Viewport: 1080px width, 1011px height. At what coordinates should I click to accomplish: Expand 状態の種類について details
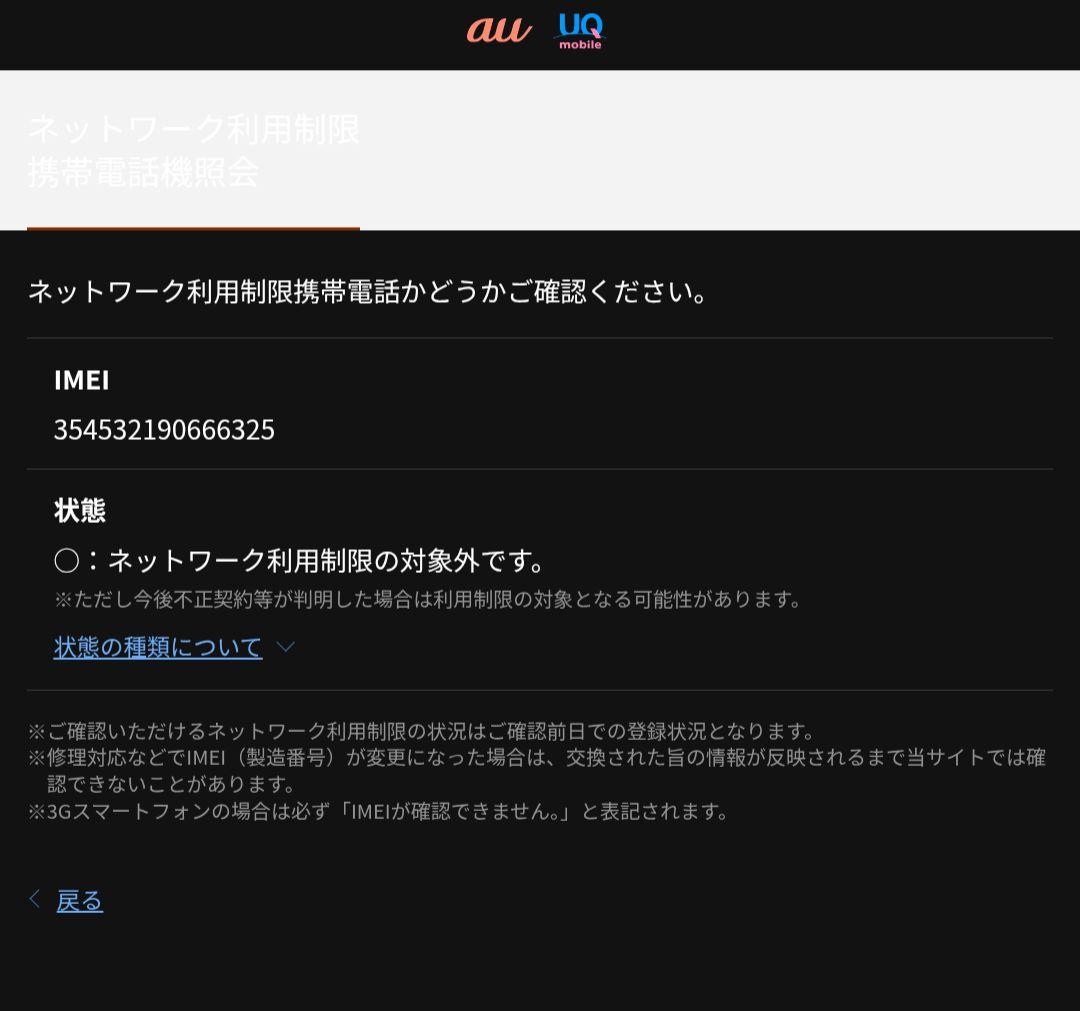point(157,647)
